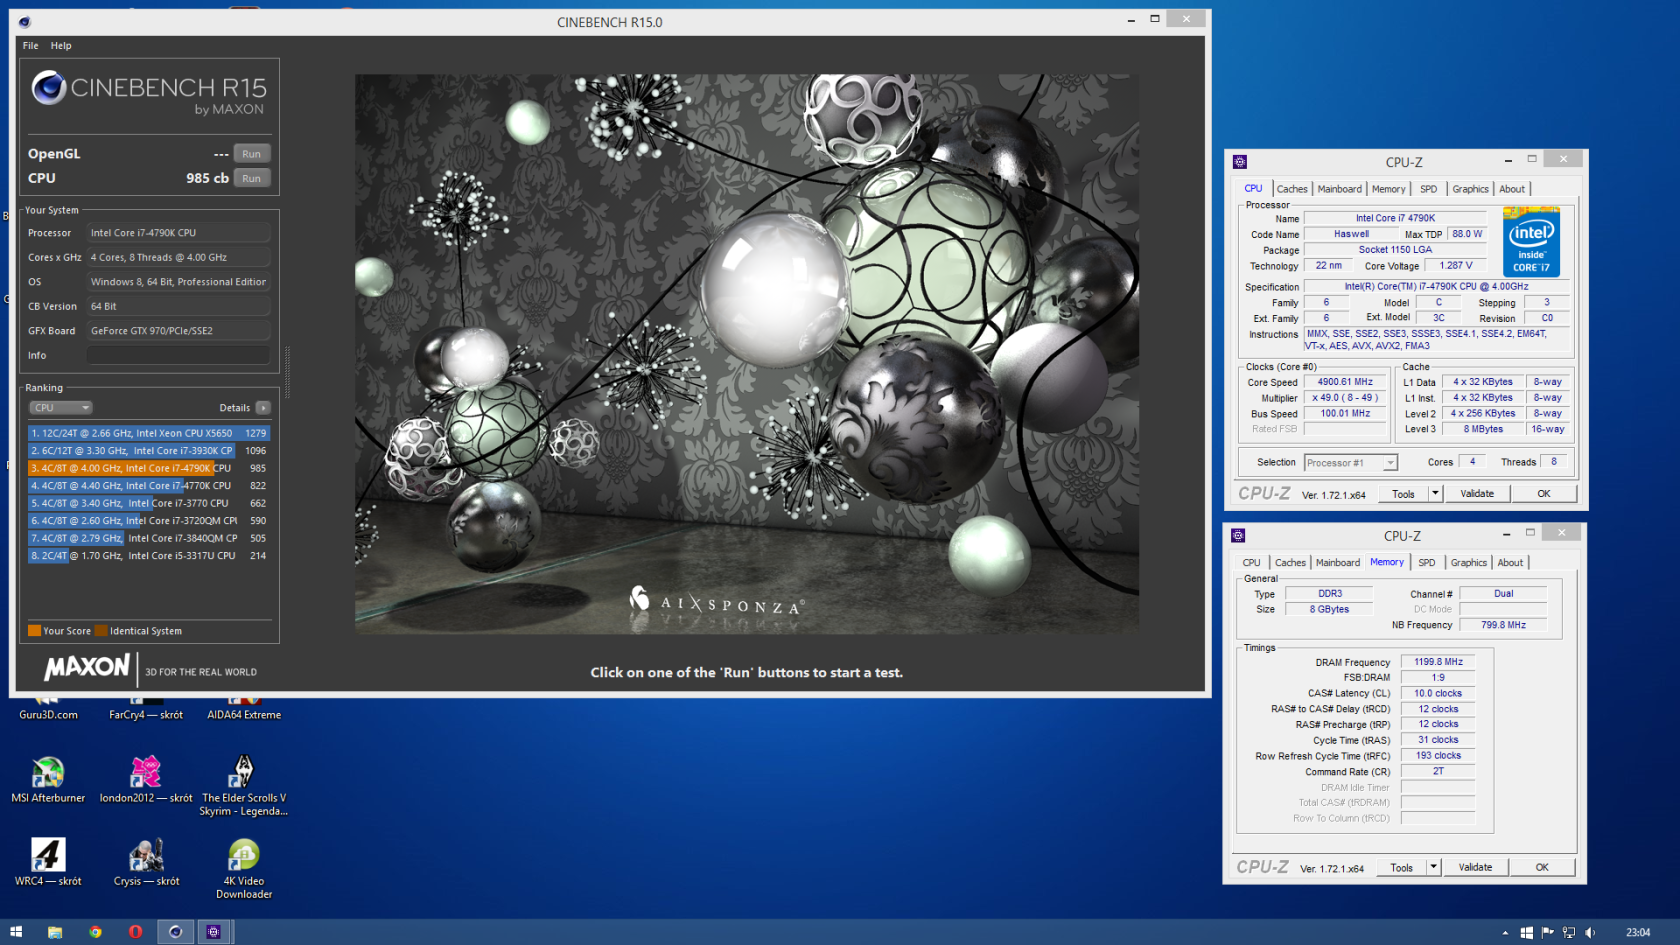Expand Tools dropdown arrow in upper CPU-Z
This screenshot has width=1680, height=945.
pyautogui.click(x=1435, y=494)
